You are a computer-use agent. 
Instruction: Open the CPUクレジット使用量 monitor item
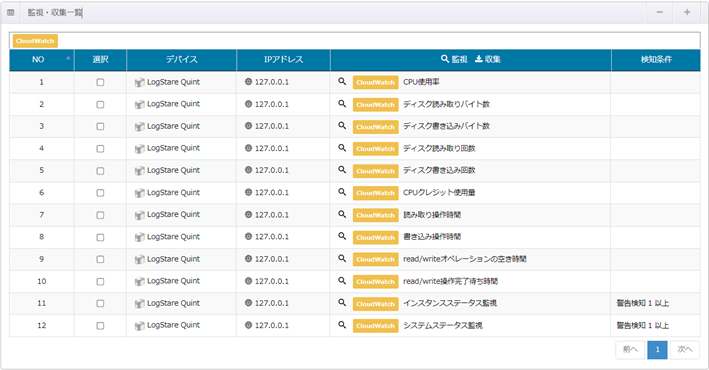[x=439, y=193]
